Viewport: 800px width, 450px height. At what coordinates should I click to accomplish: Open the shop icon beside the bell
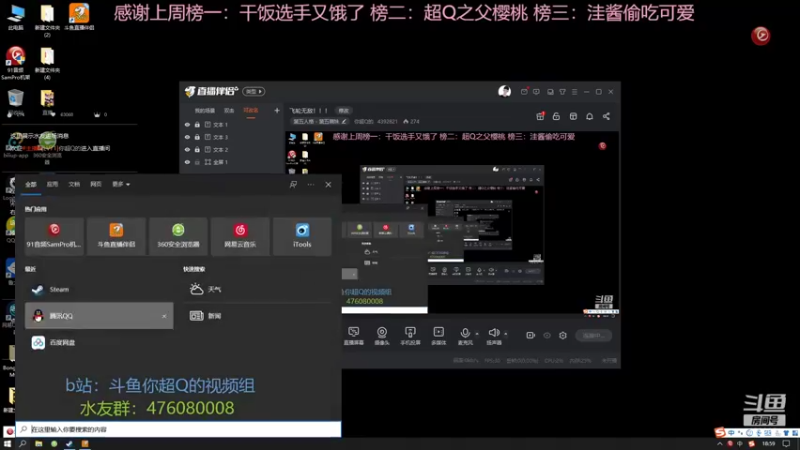click(x=573, y=116)
